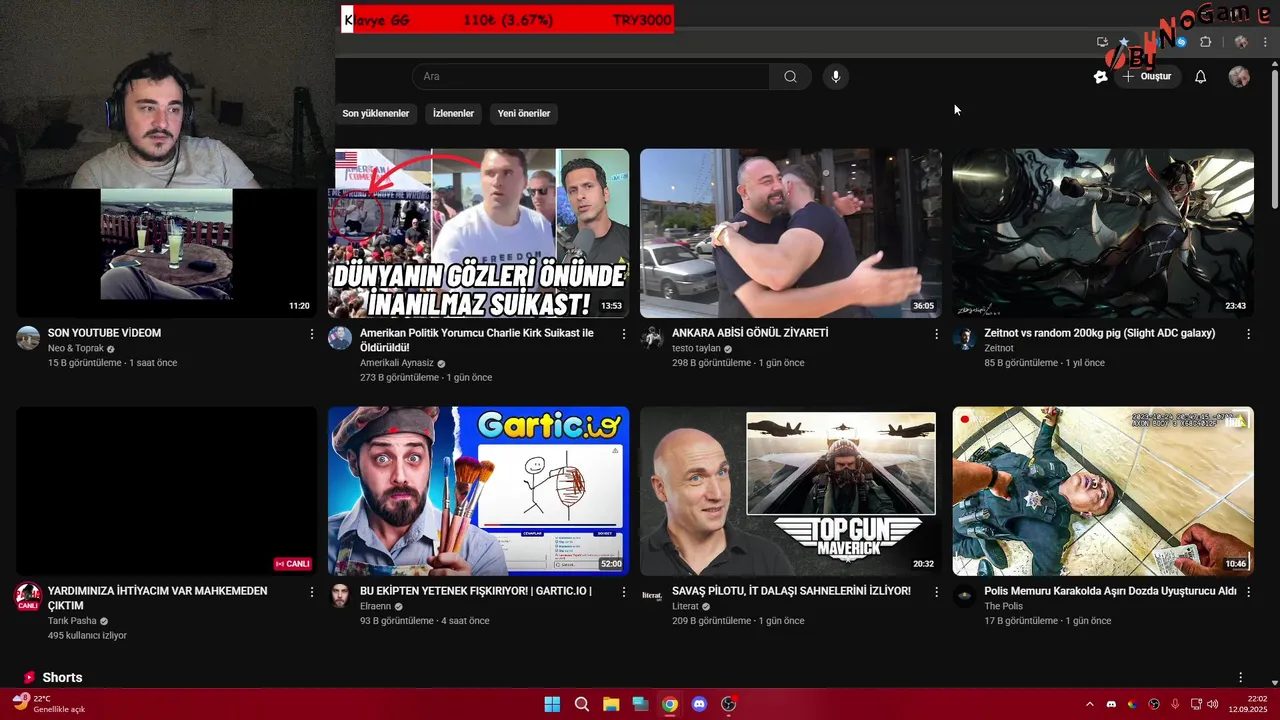Open the Zeitnot channel avatar
The height and width of the screenshot is (720, 1280).
click(x=964, y=338)
